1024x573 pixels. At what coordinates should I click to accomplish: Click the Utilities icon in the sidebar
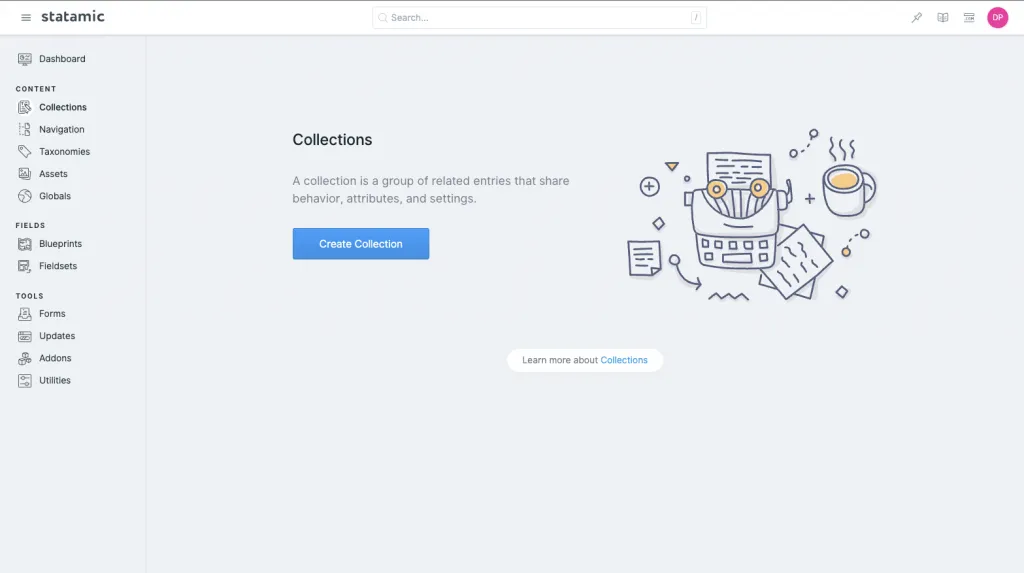(x=25, y=380)
